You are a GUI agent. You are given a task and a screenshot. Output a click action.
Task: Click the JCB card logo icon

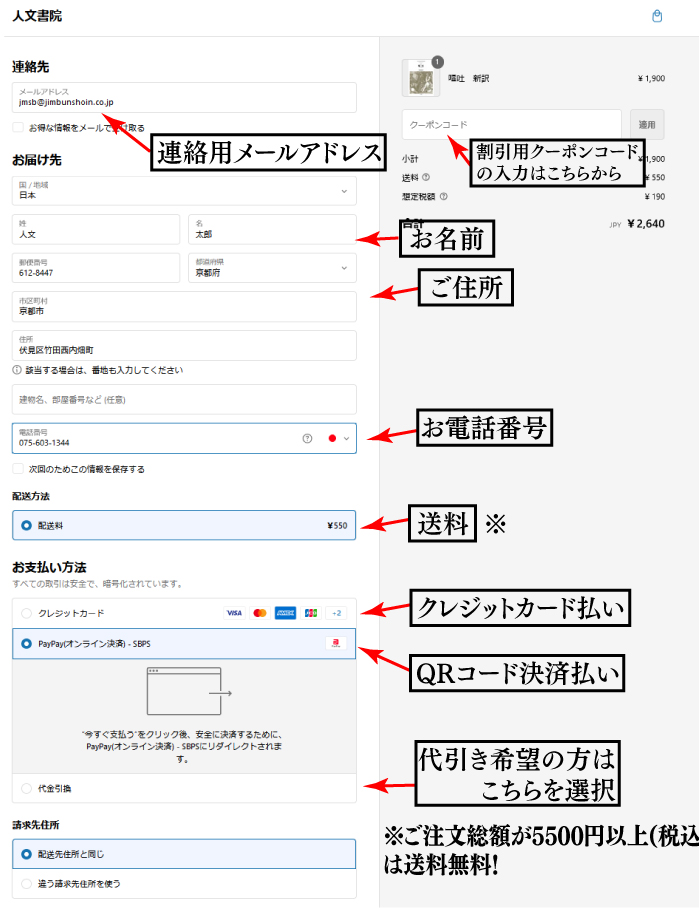tap(311, 613)
